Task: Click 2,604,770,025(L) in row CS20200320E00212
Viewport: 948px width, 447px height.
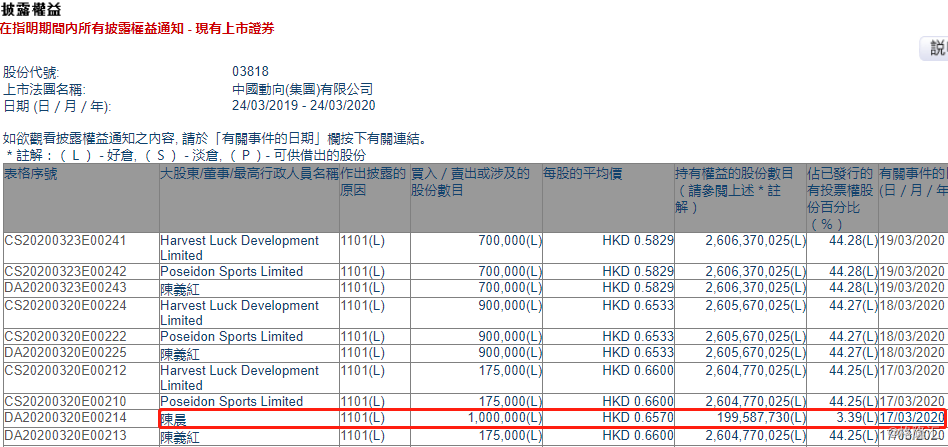Action: [756, 370]
